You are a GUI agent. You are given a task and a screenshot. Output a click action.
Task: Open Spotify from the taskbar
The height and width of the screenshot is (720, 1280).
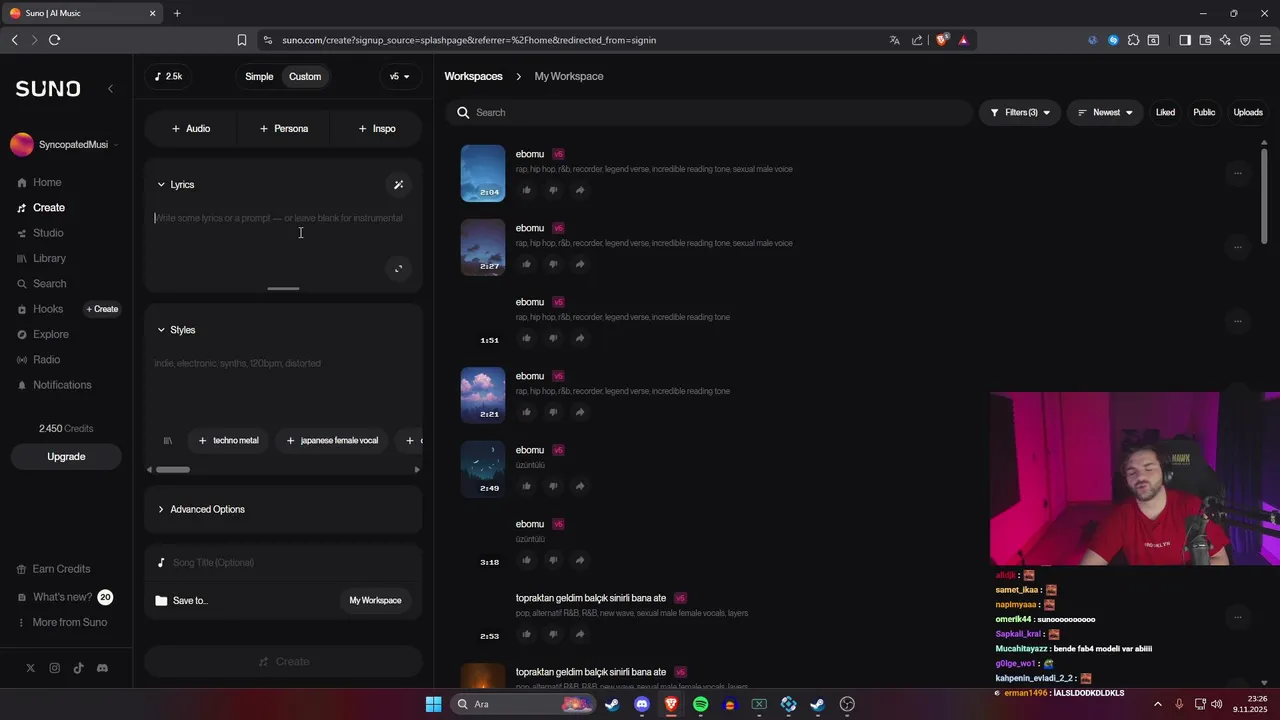point(700,704)
